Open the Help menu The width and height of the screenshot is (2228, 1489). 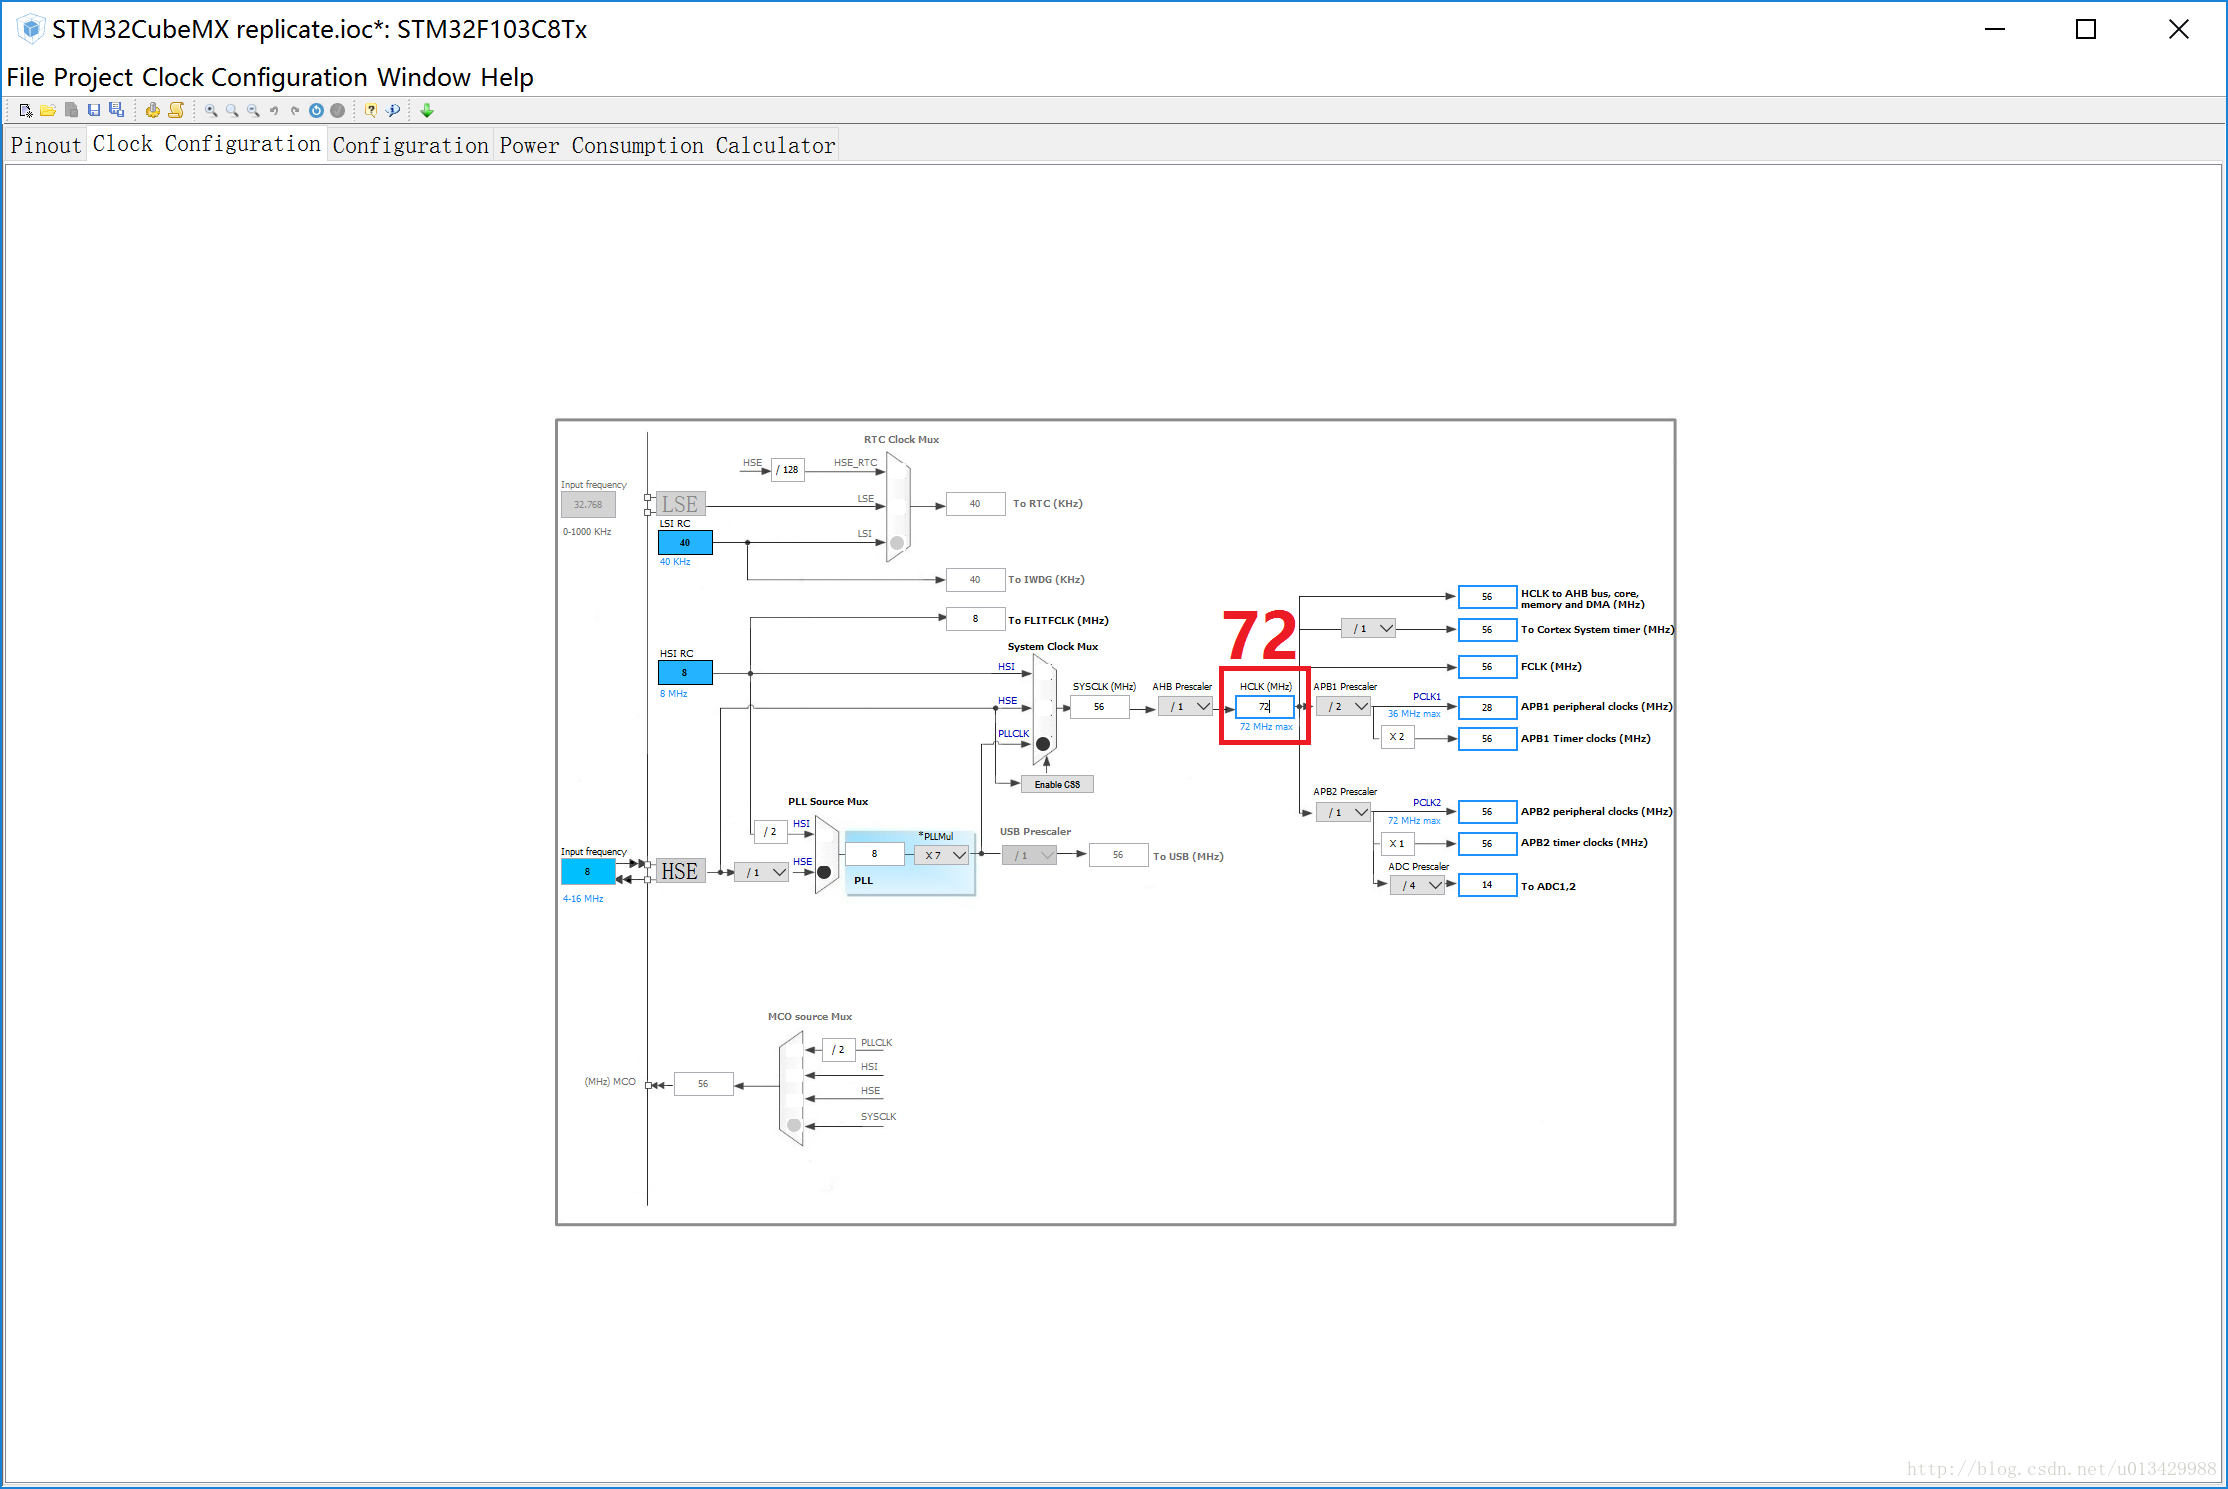[507, 77]
